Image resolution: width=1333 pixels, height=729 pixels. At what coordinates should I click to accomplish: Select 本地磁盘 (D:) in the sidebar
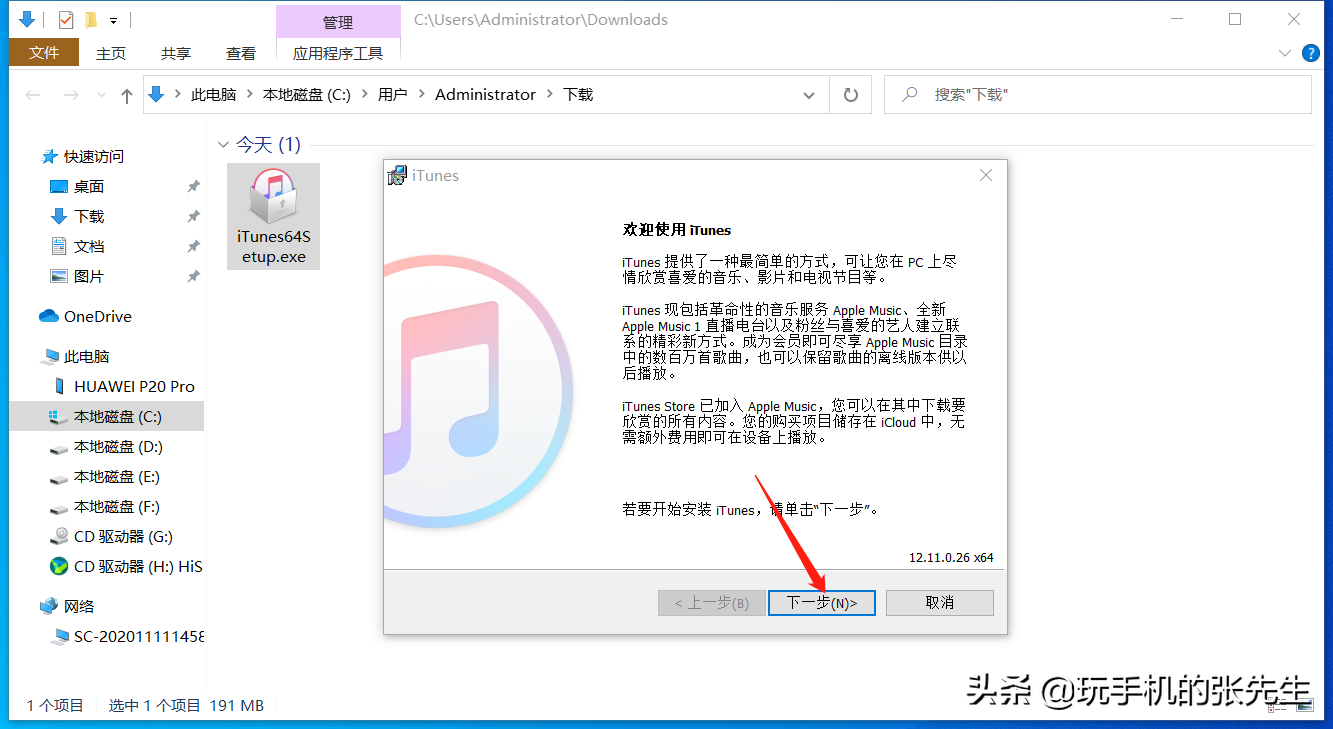[x=118, y=447]
